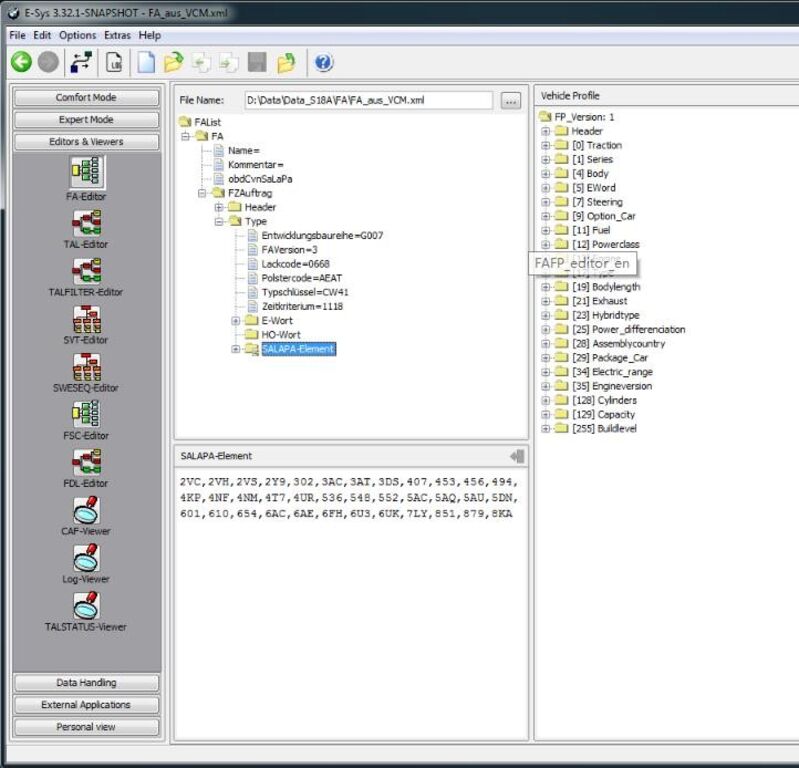Click the File Name path input field
Image resolution: width=799 pixels, height=768 pixels.
coord(368,100)
